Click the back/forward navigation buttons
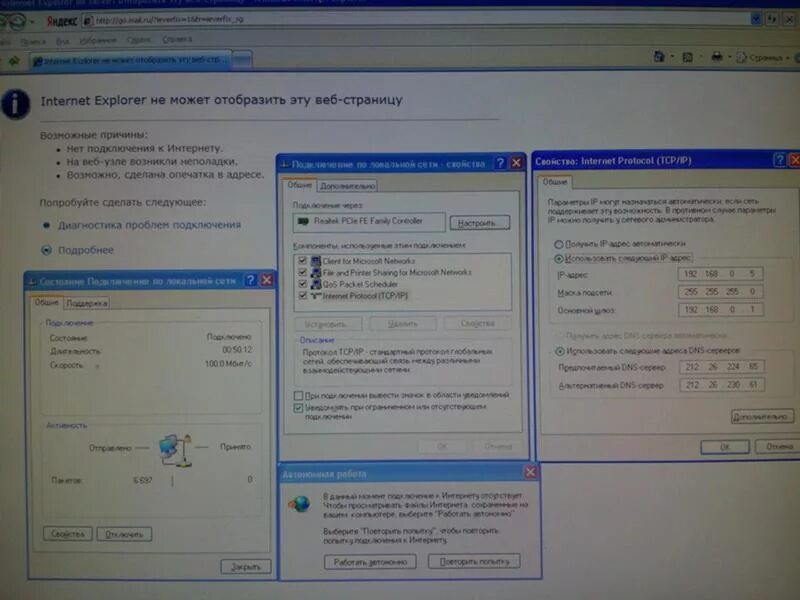The image size is (800, 600). [14, 21]
